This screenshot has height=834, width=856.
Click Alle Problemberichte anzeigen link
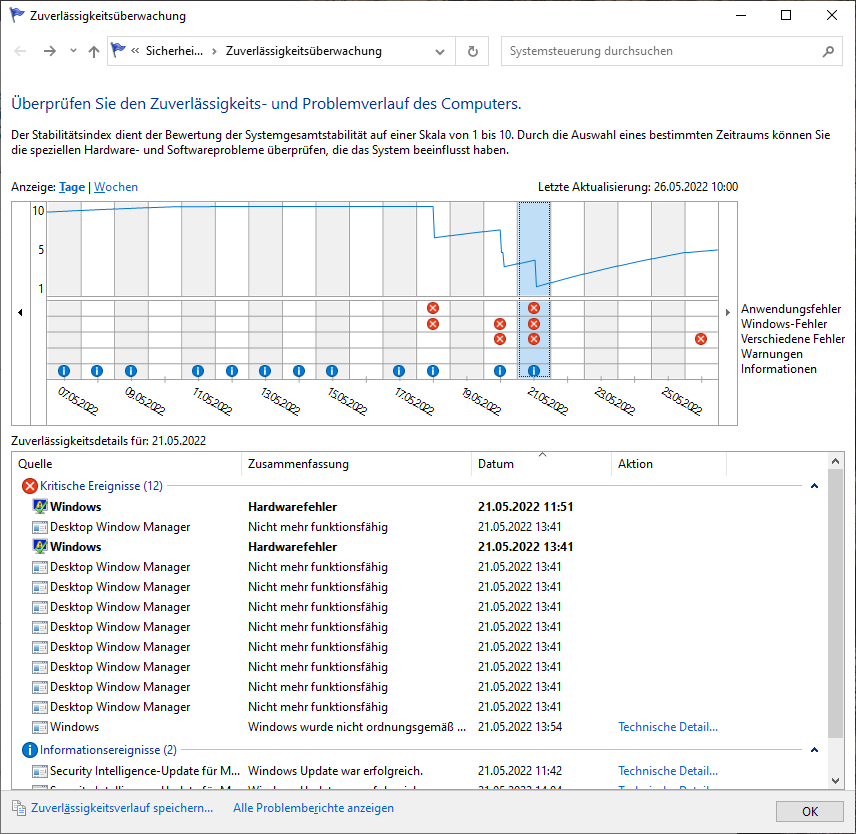click(x=313, y=808)
